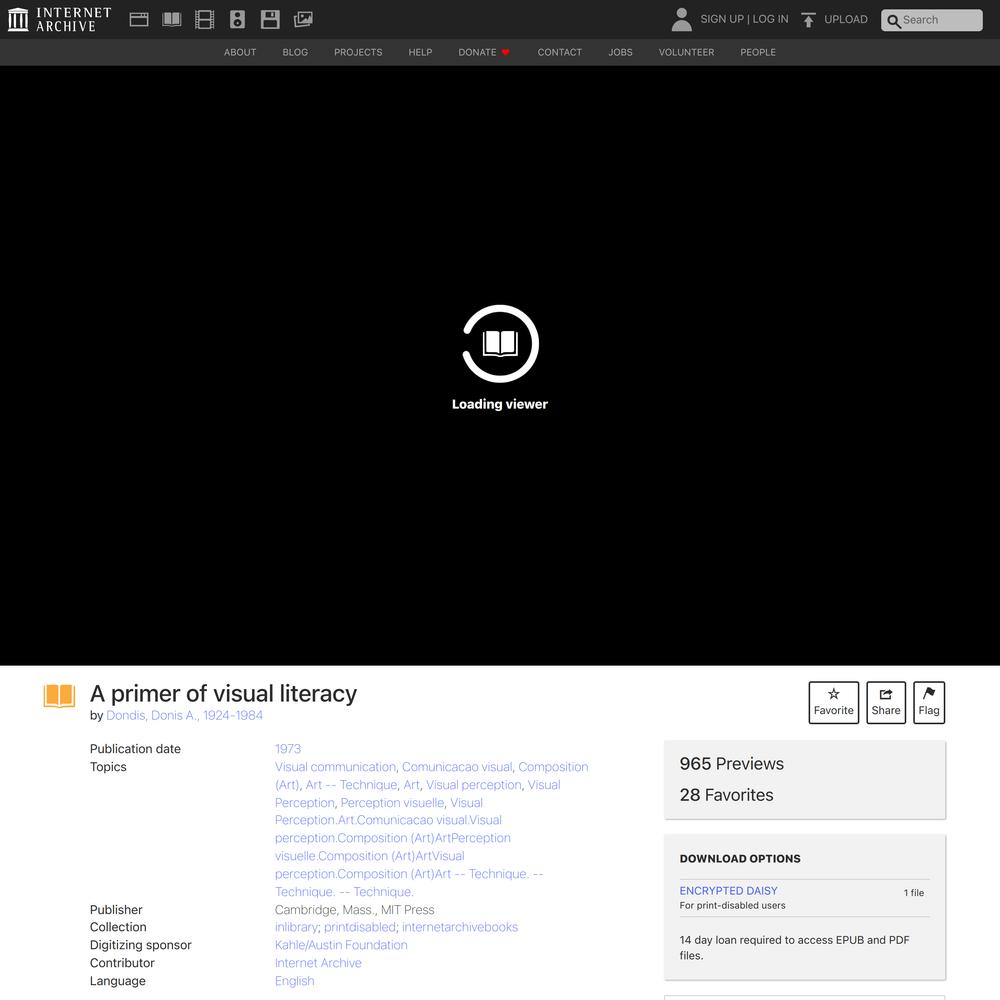Open the Perception visuelle topic link

[392, 802]
